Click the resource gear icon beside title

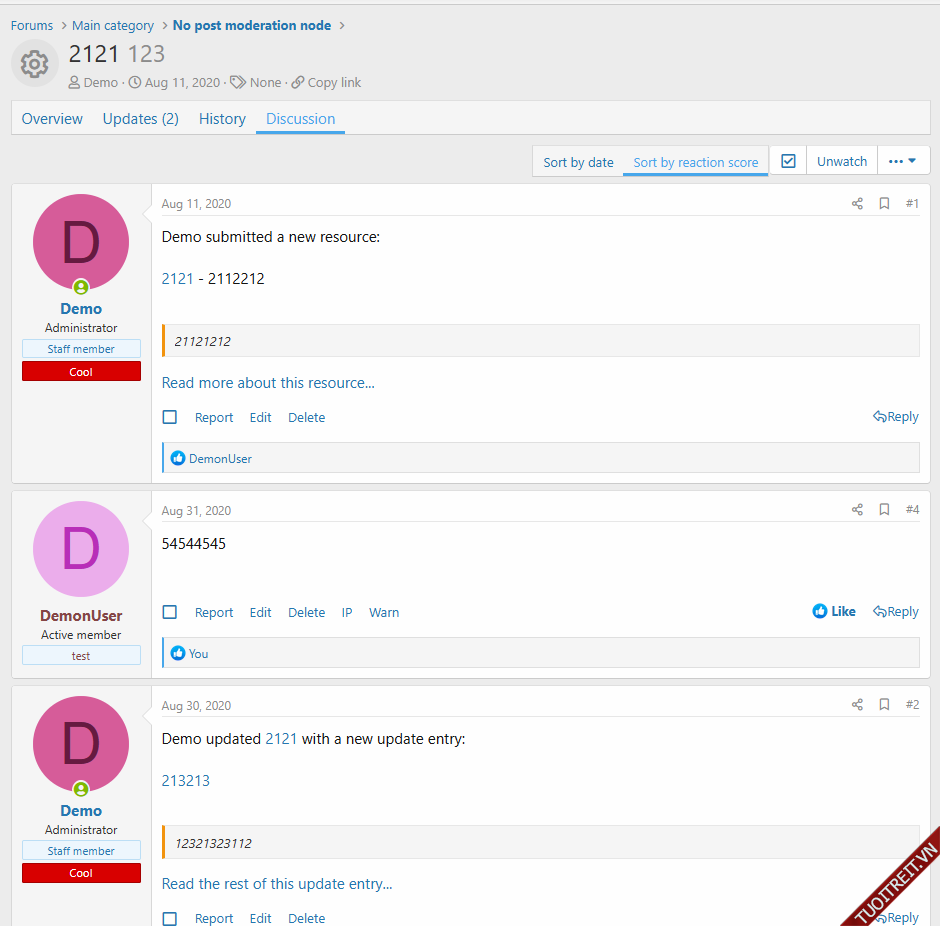(x=35, y=64)
